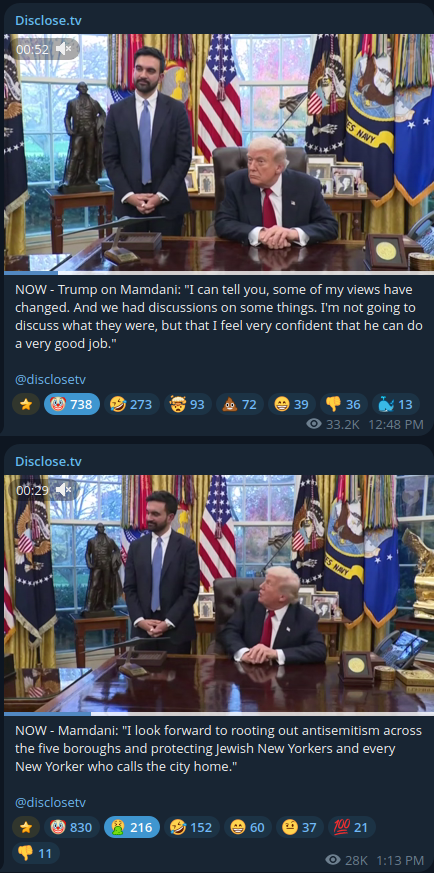Image resolution: width=434 pixels, height=873 pixels.
Task: Open Disclose.tv channel from first post header
Action: 48,21
